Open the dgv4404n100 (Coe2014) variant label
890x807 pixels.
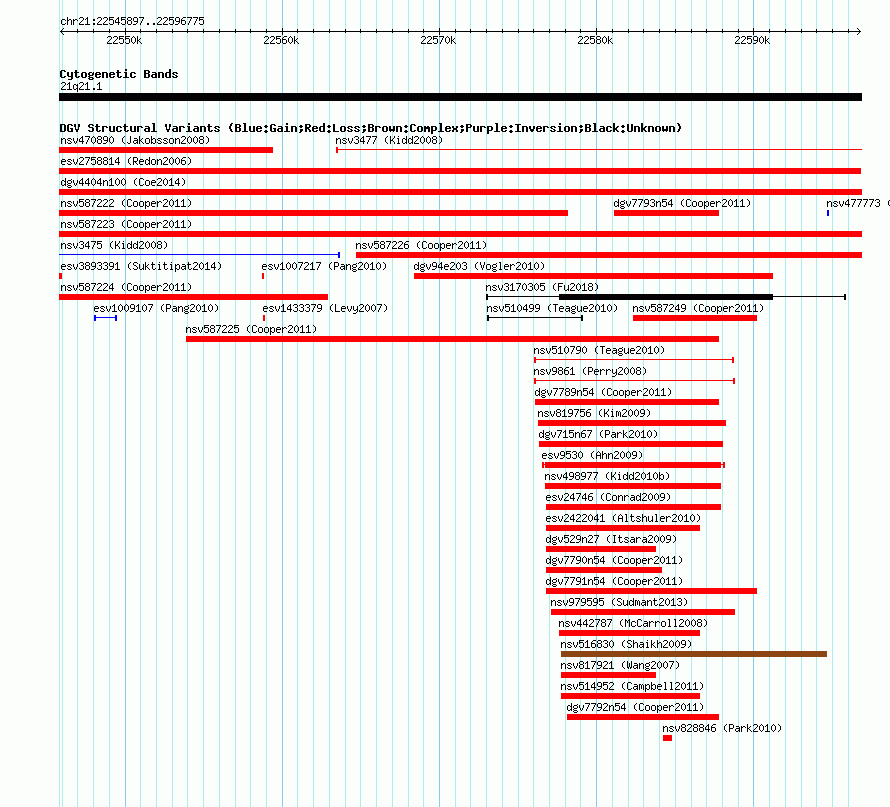click(x=123, y=182)
